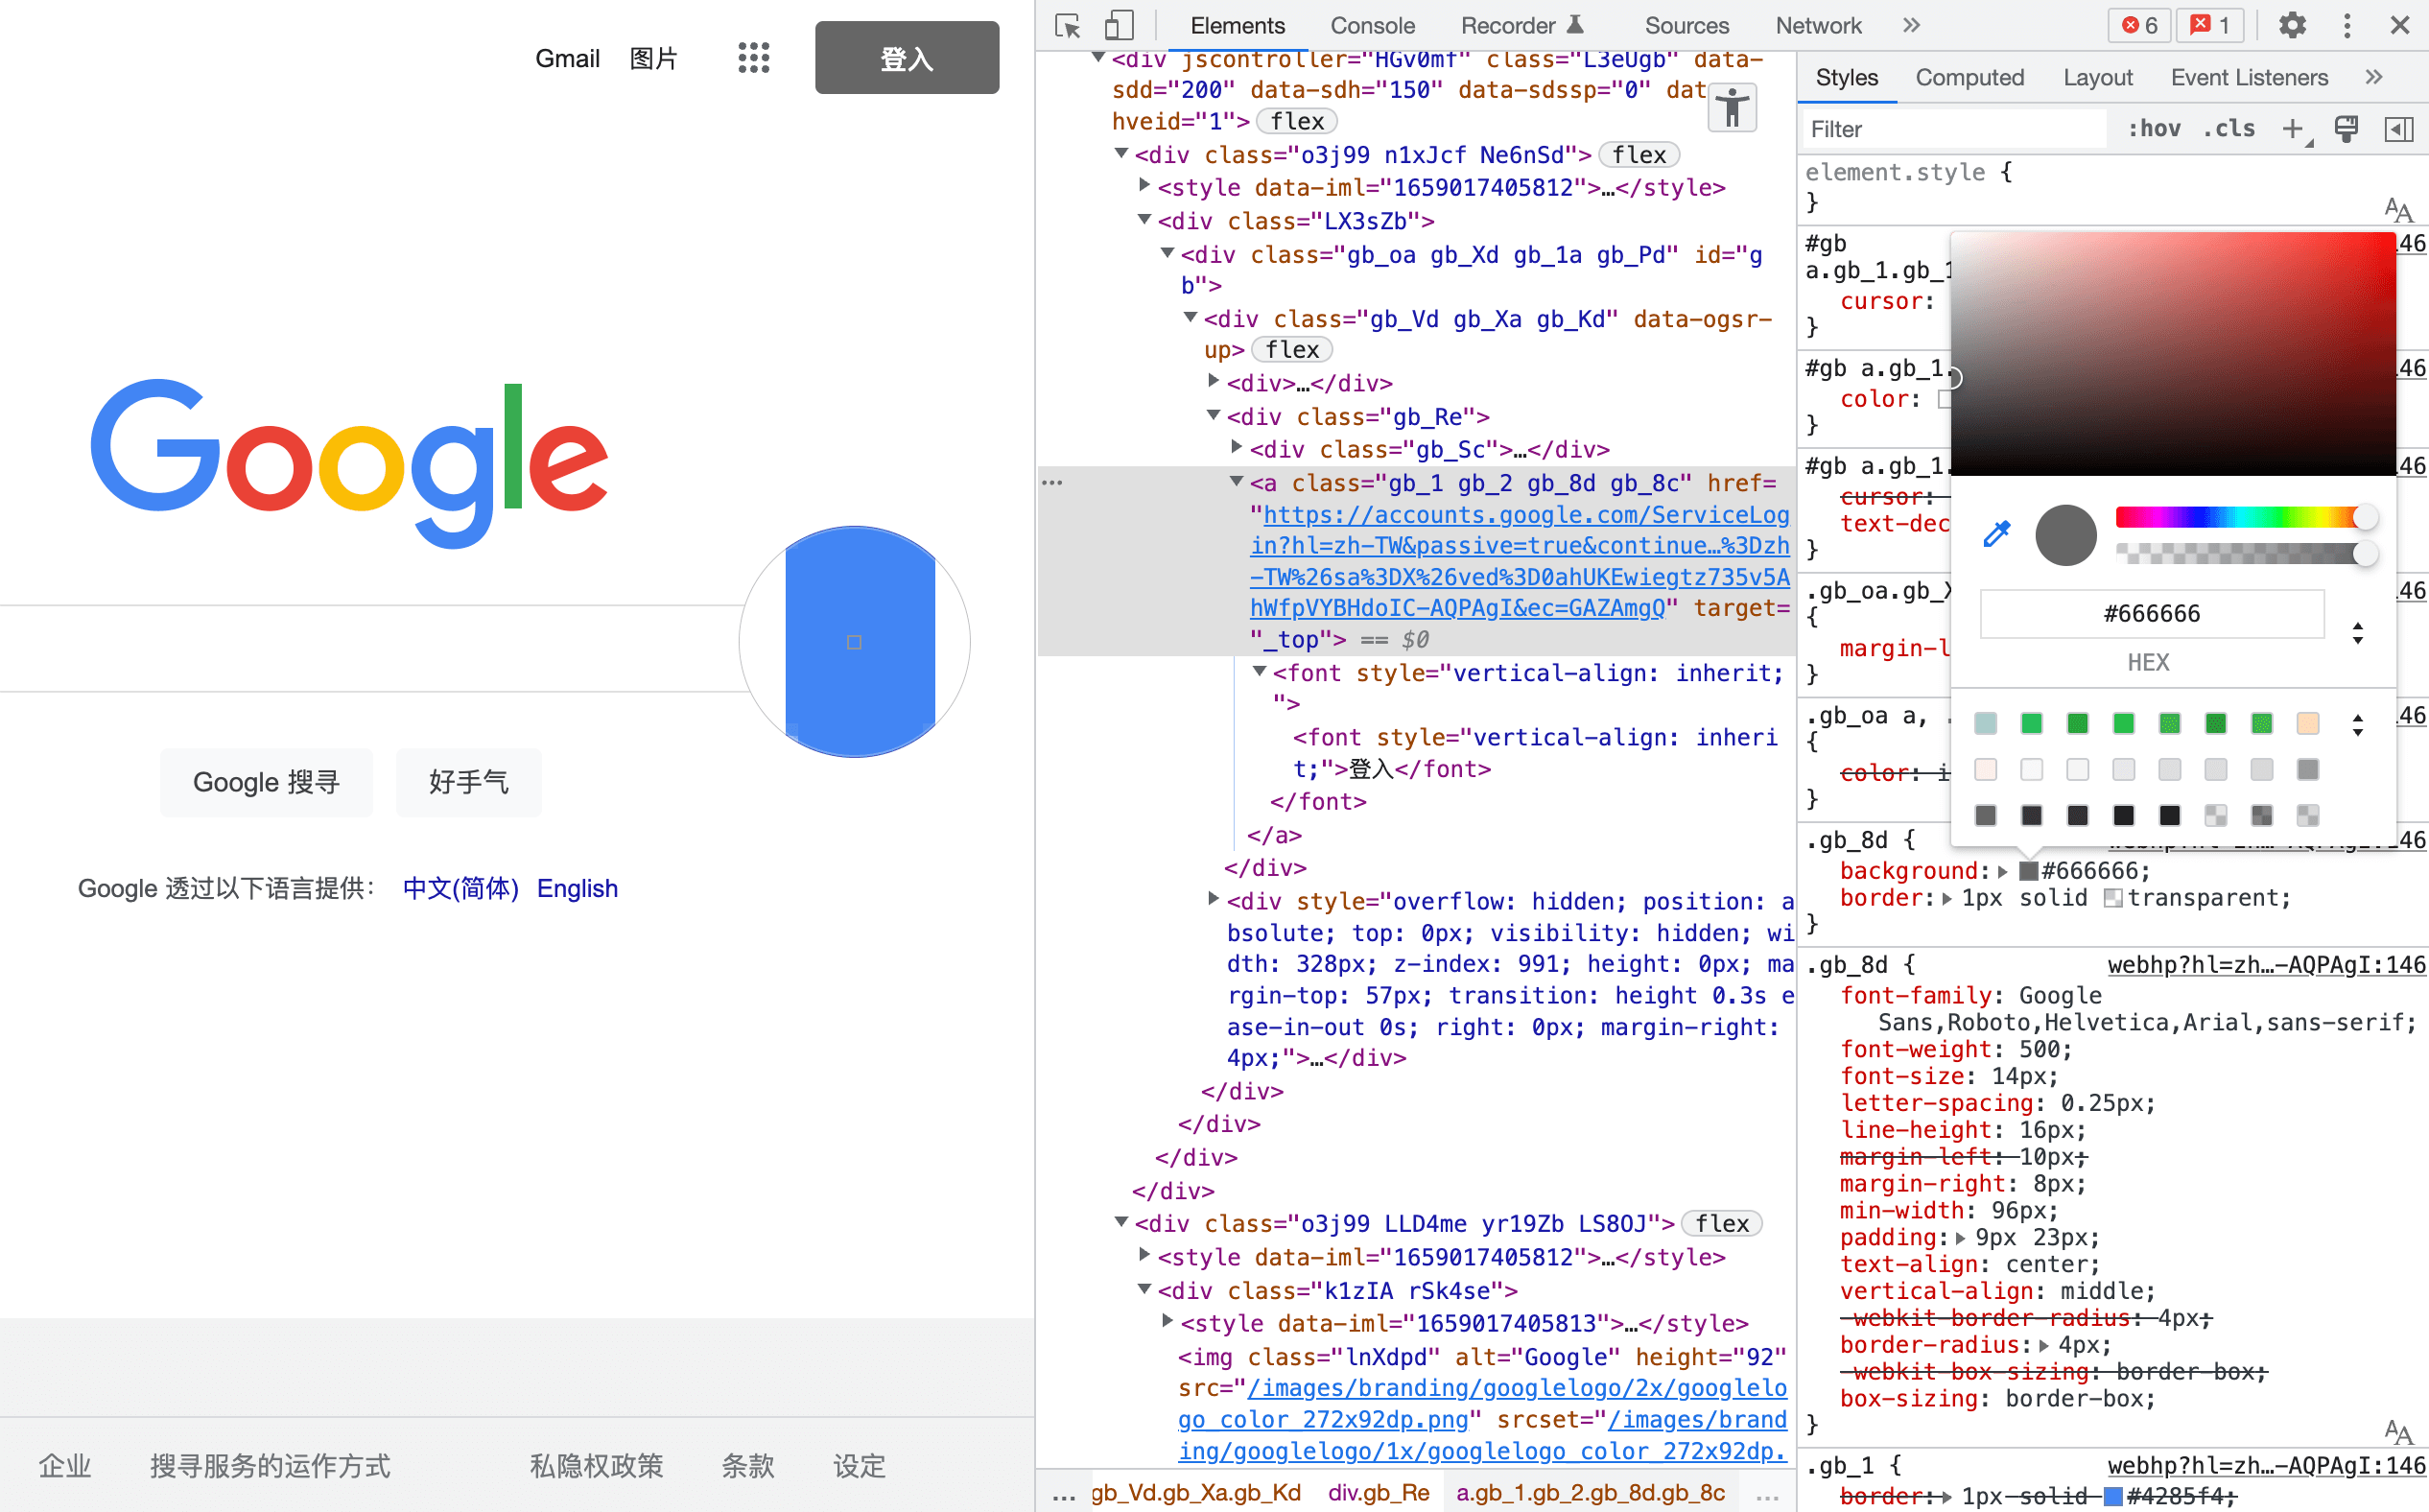The width and height of the screenshot is (2429, 1512).
Task: Toggle the .cls element classes button
Action: [x=2229, y=129]
